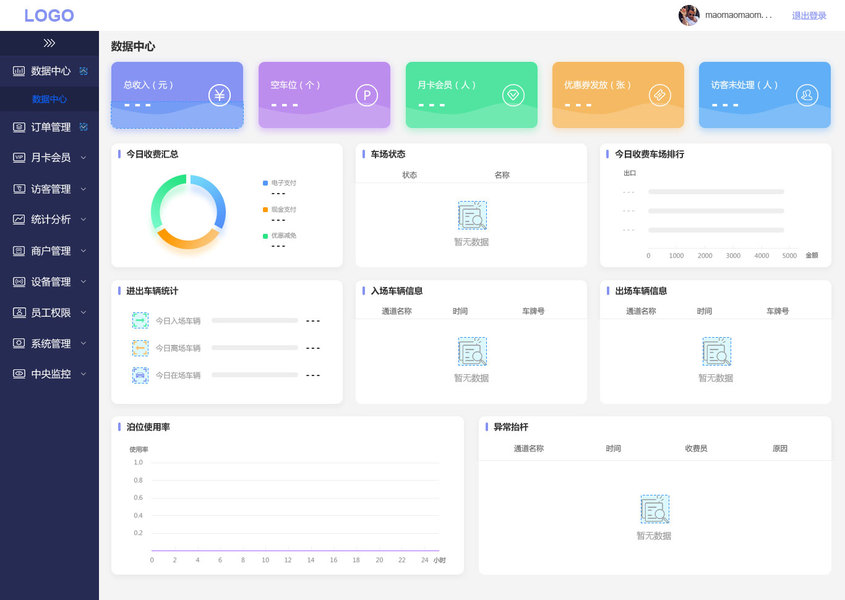The height and width of the screenshot is (600, 845).
Task: Click the 通道名称 header in the 入场车辆信息 table
Action: click(397, 311)
